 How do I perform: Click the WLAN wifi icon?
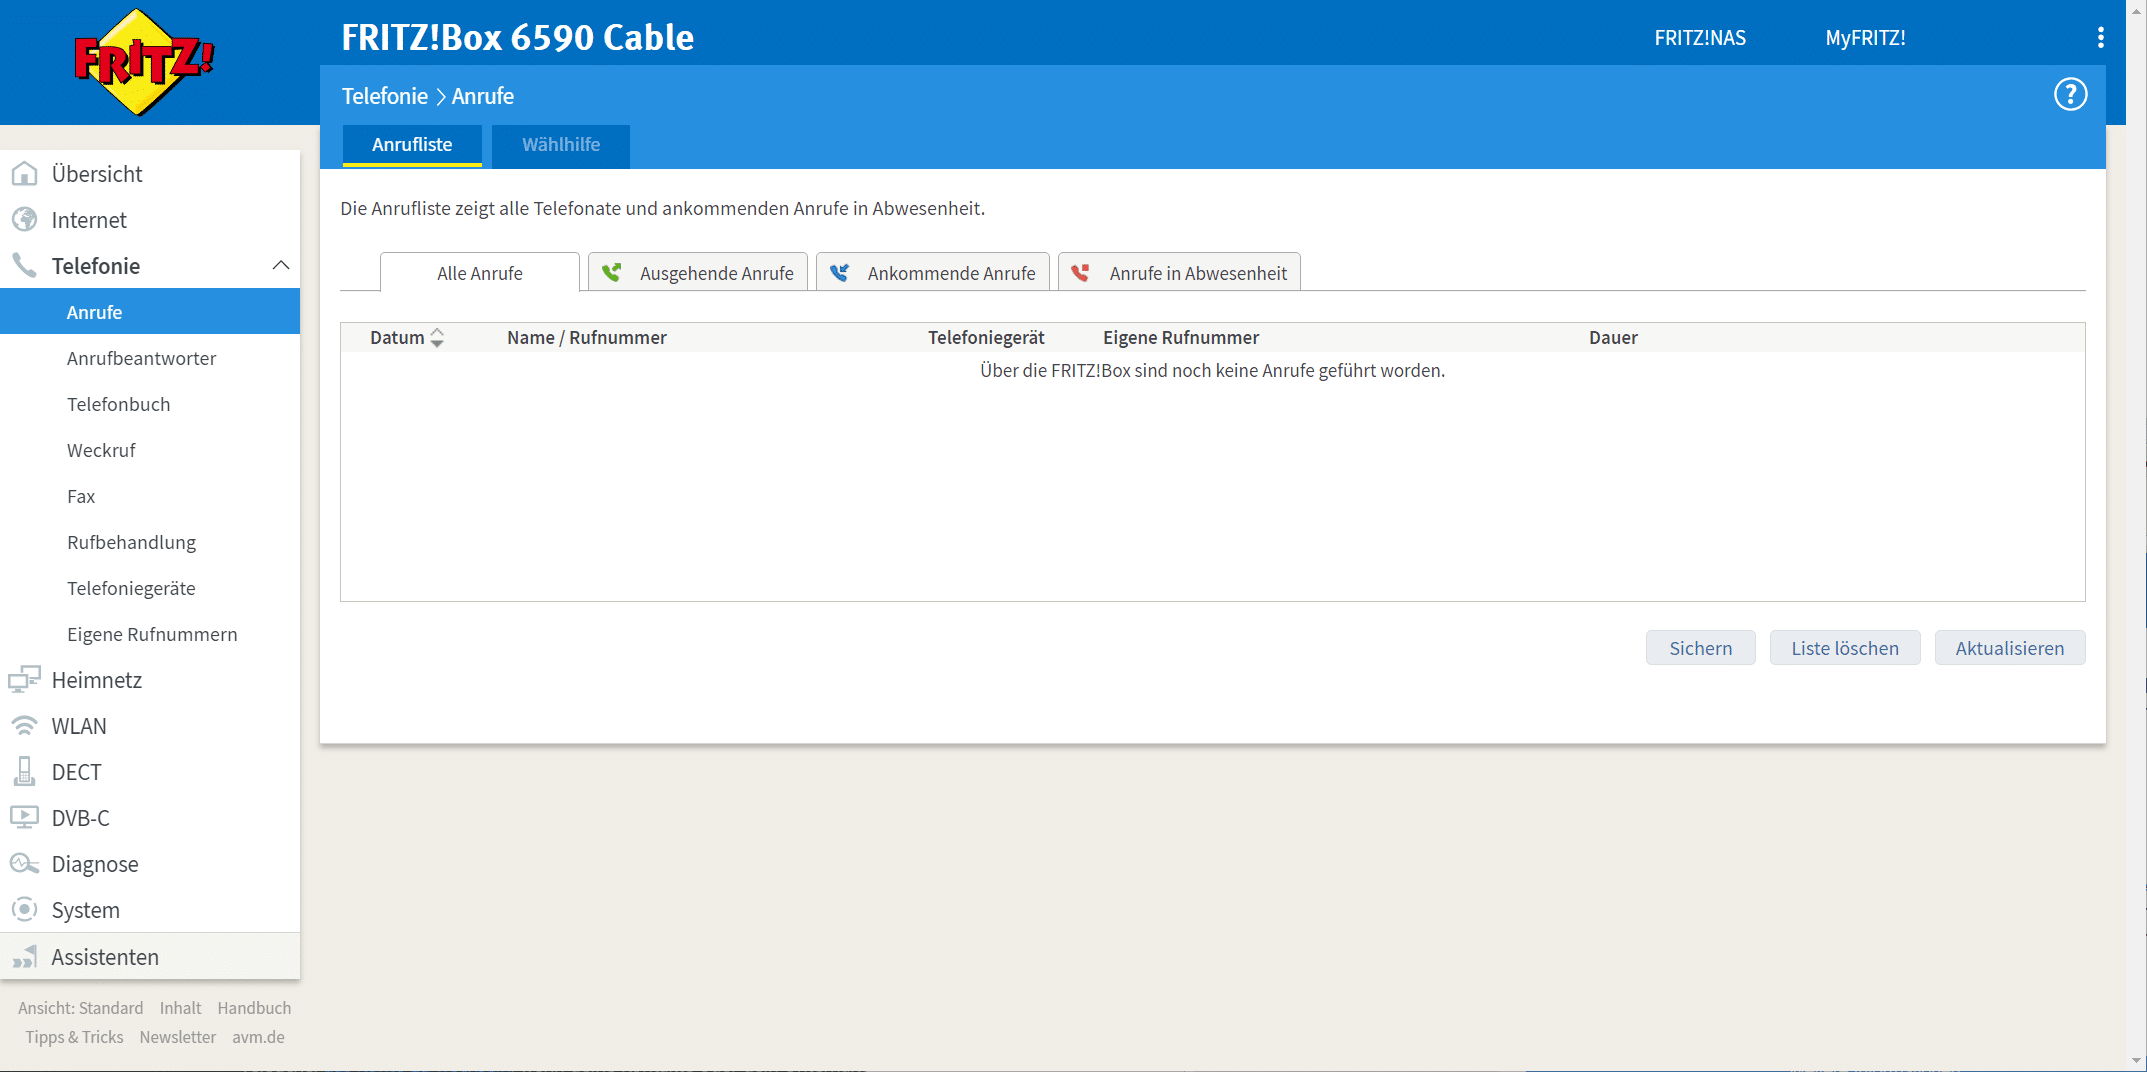pos(24,726)
